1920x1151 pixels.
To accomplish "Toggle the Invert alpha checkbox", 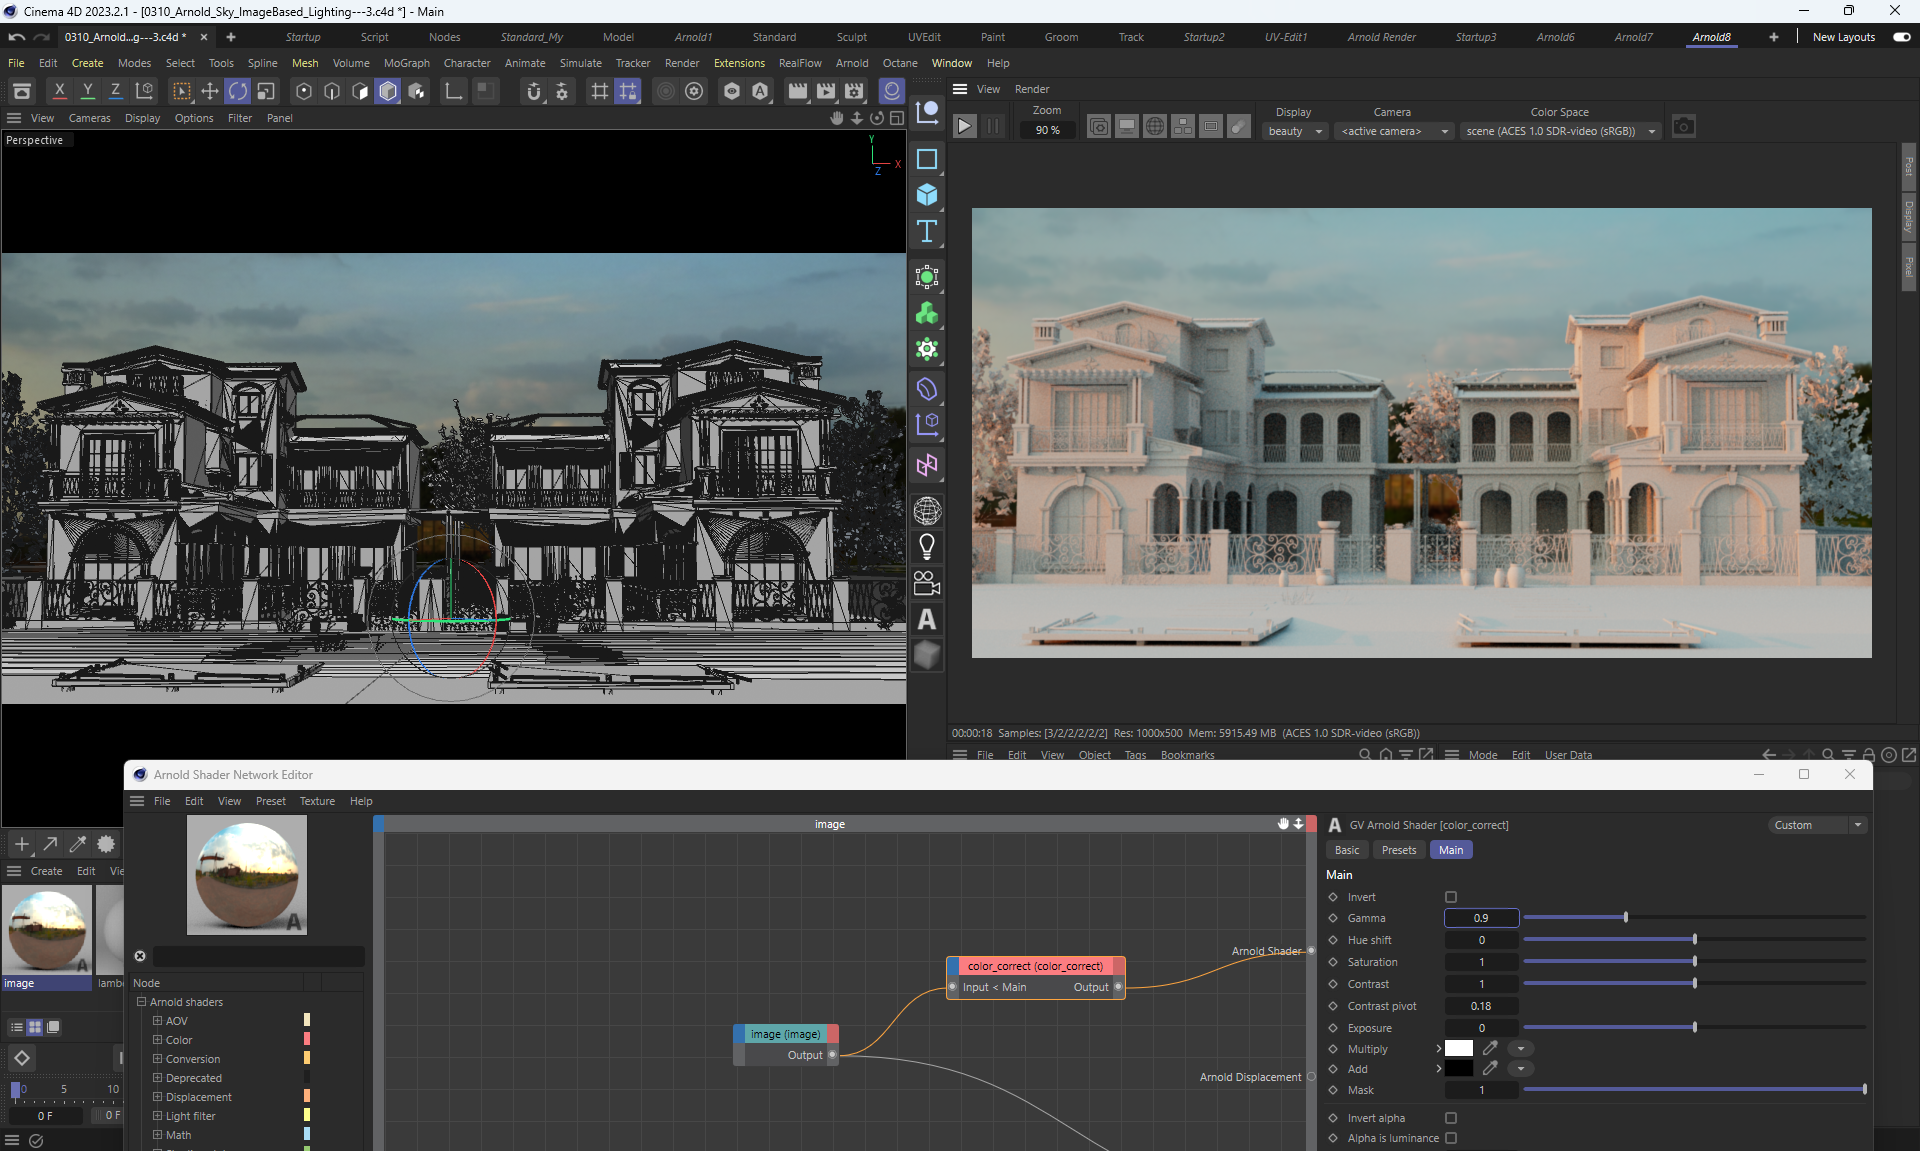I will 1451,1118.
